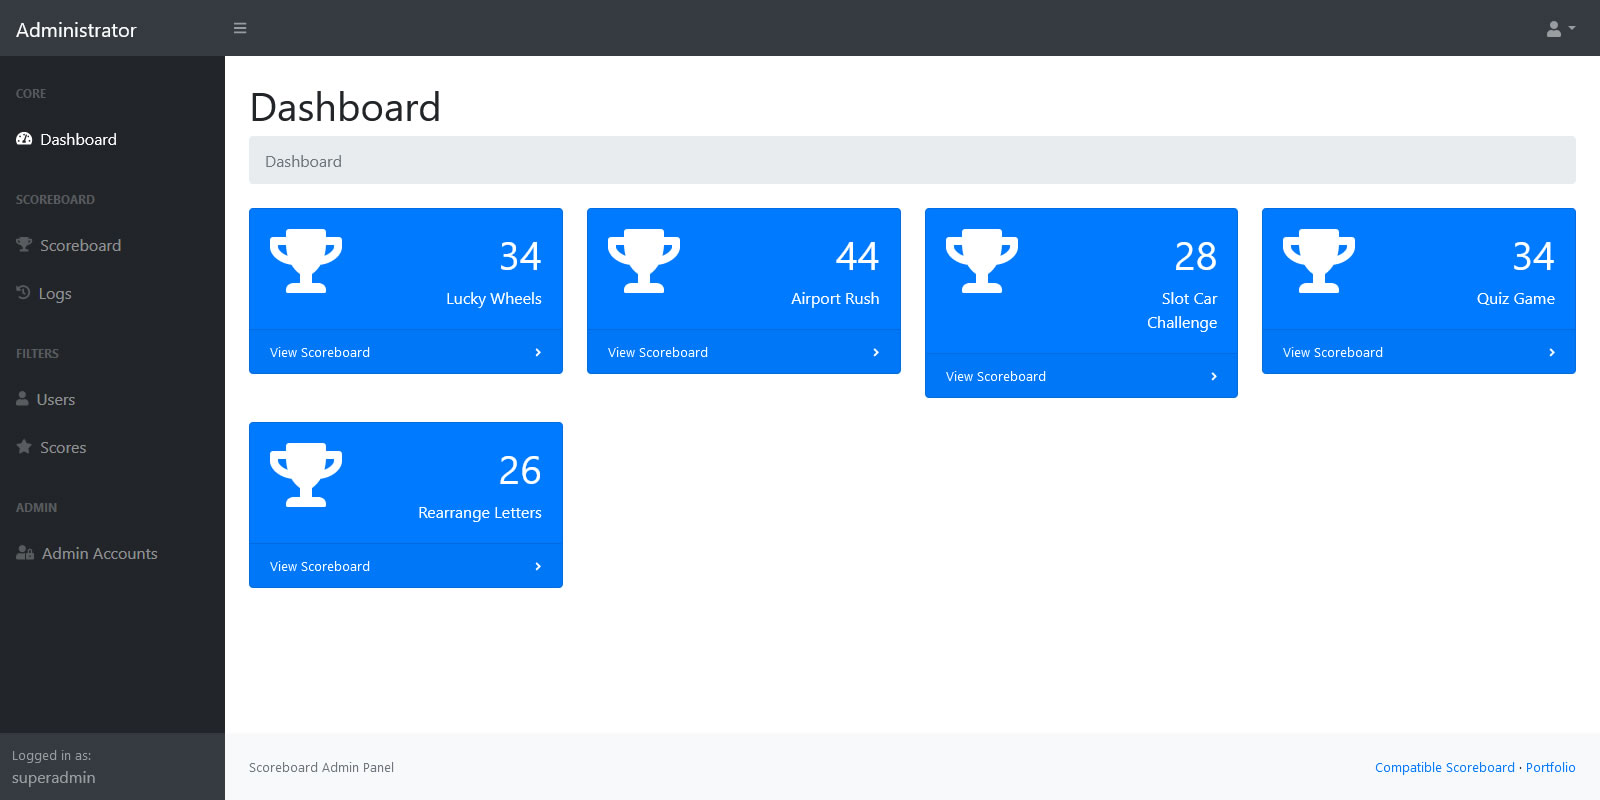Expand Lucky Wheels scoreboard via chevron arrow

(538, 353)
